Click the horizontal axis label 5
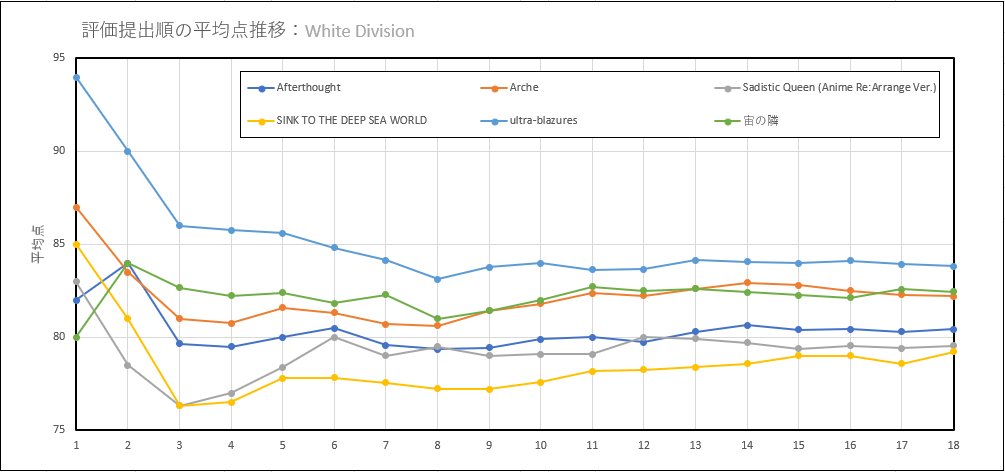Screen dimensions: 1005x472 (x=283, y=444)
